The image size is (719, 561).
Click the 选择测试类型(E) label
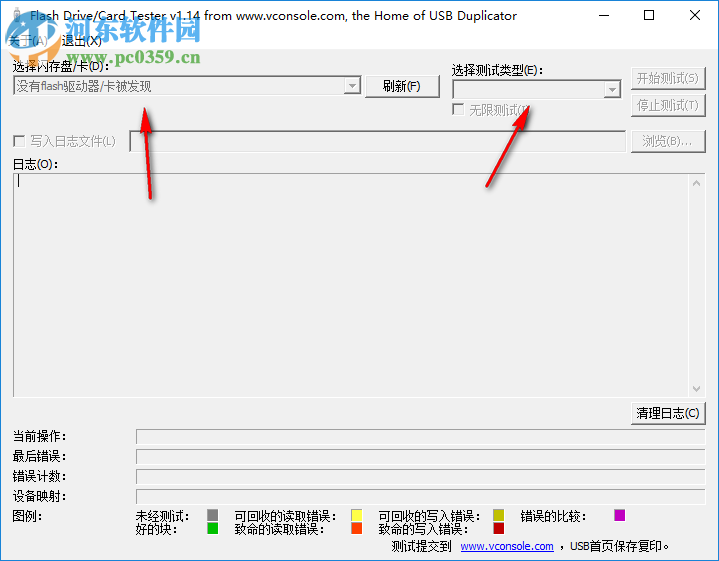[x=497, y=70]
